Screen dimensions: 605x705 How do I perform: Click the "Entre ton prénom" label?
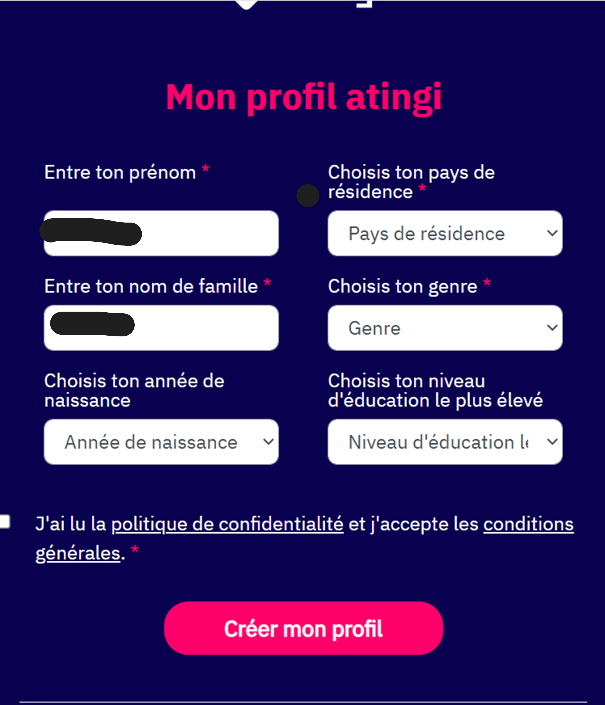pyautogui.click(x=120, y=172)
